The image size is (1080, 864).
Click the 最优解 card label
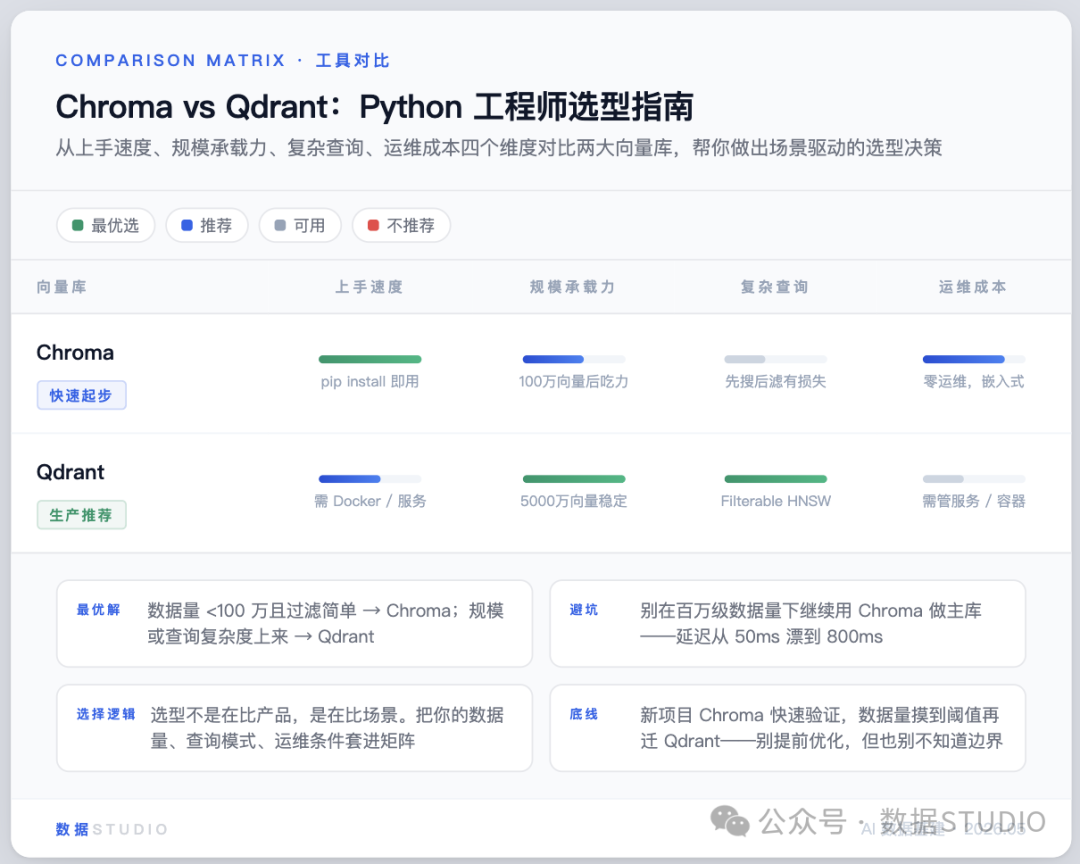coord(98,610)
